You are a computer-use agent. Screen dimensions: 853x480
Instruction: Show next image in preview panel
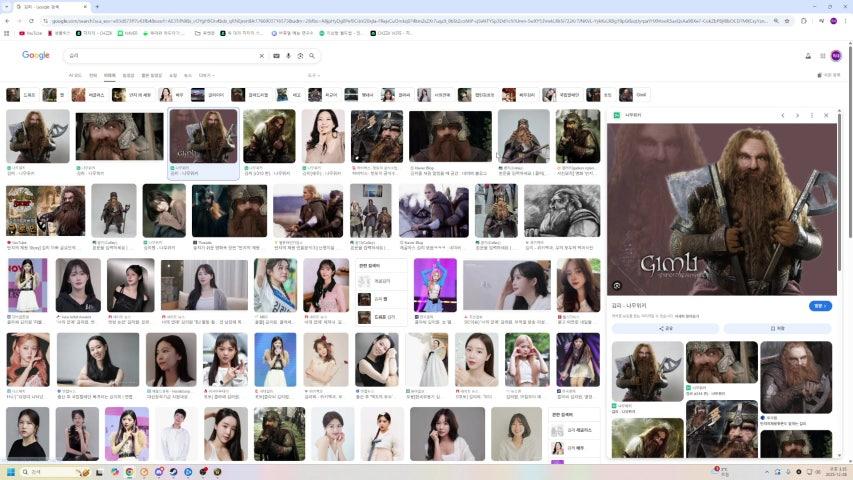click(797, 115)
